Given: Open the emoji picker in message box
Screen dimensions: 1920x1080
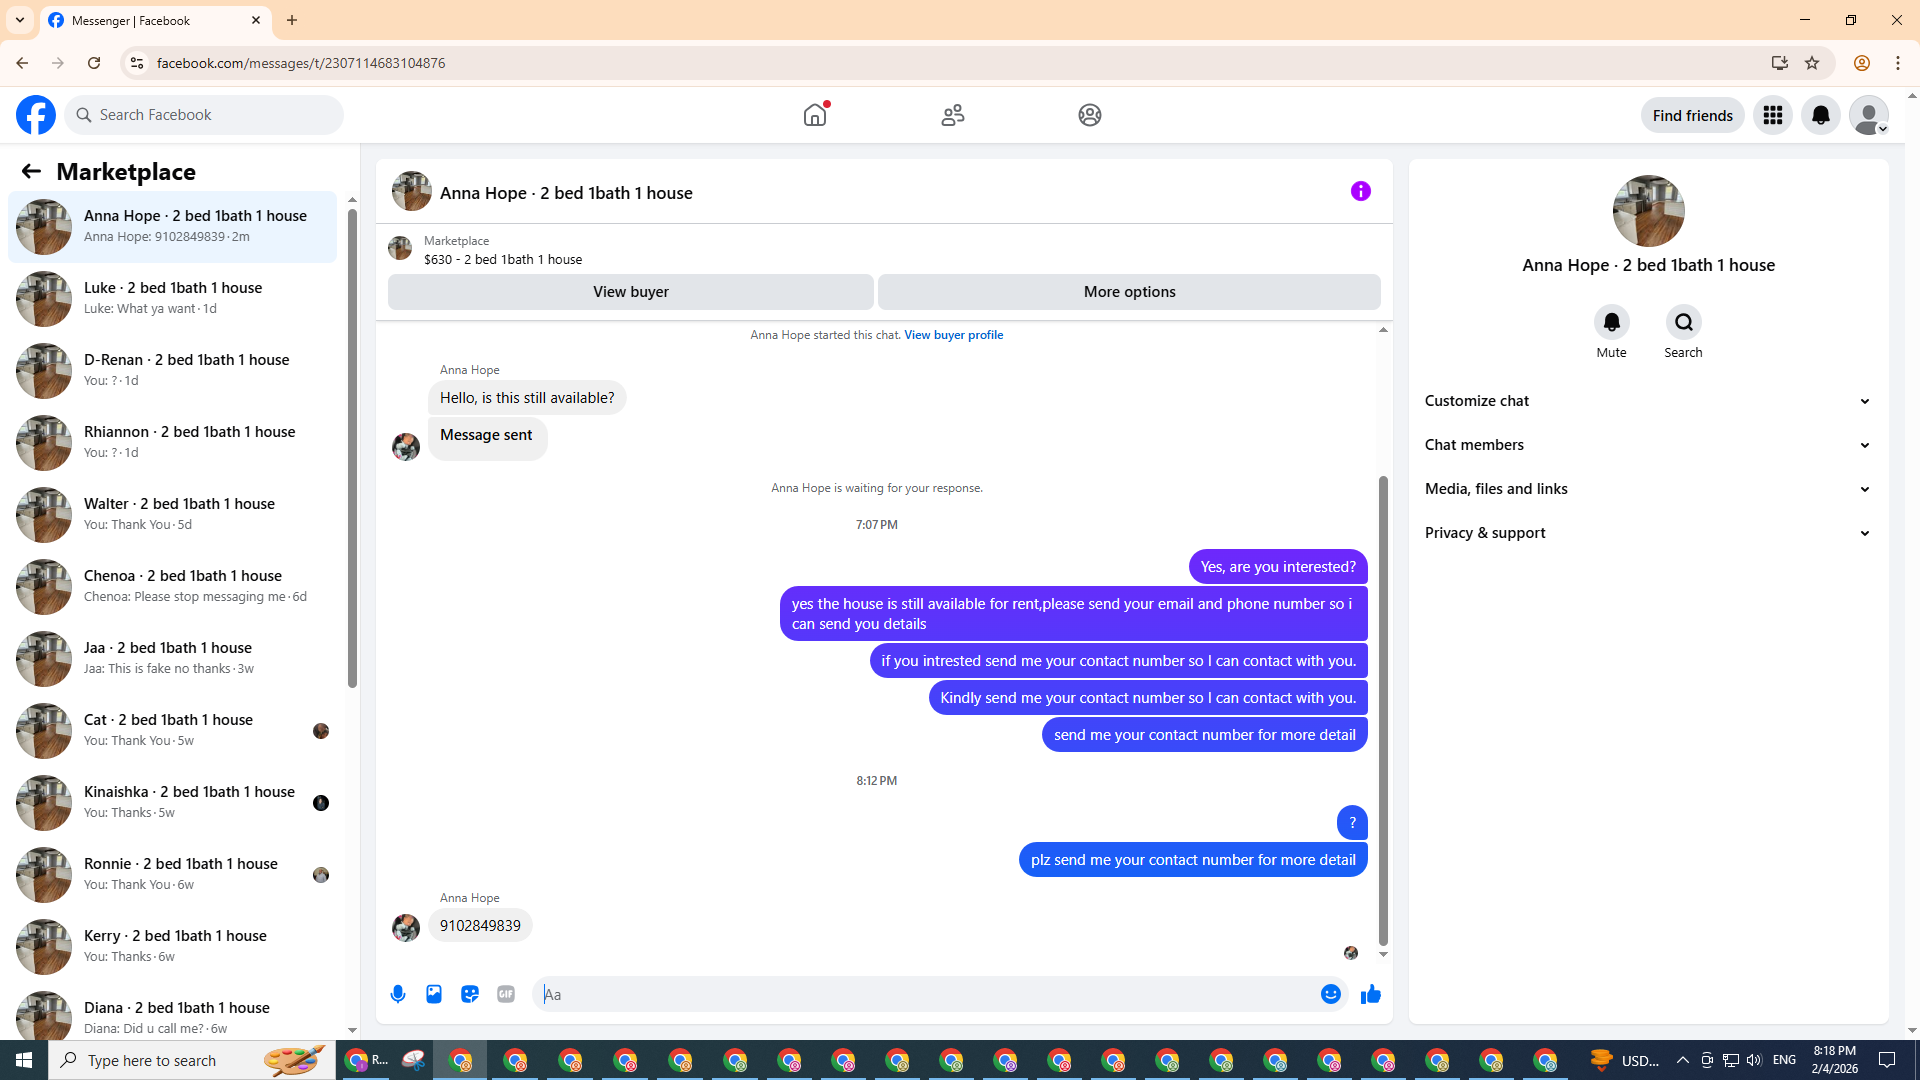Looking at the screenshot, I should [x=1330, y=994].
